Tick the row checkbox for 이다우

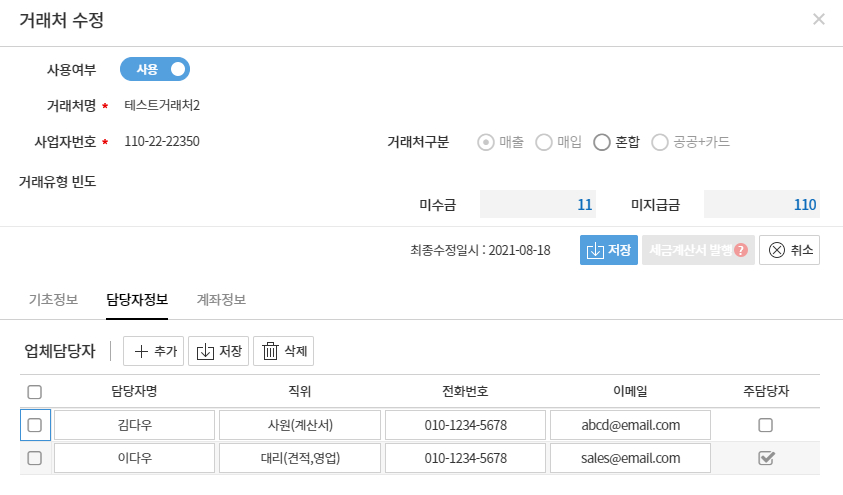(34, 458)
